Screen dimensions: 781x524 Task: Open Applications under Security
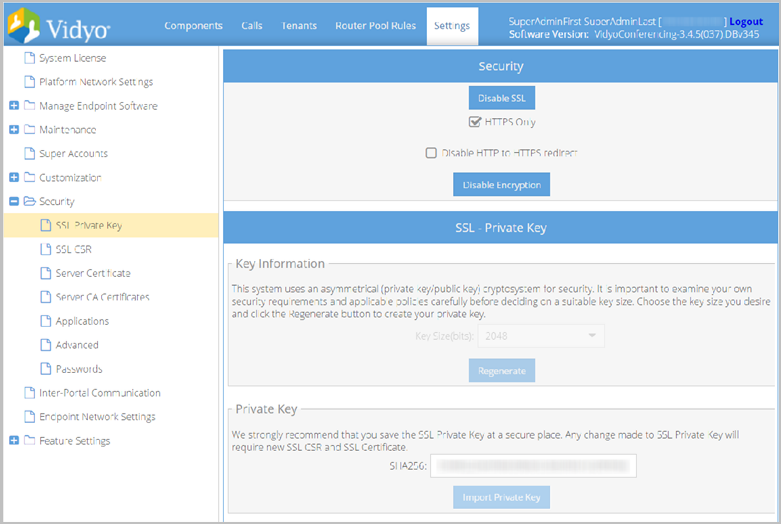pyautogui.click(x=82, y=321)
